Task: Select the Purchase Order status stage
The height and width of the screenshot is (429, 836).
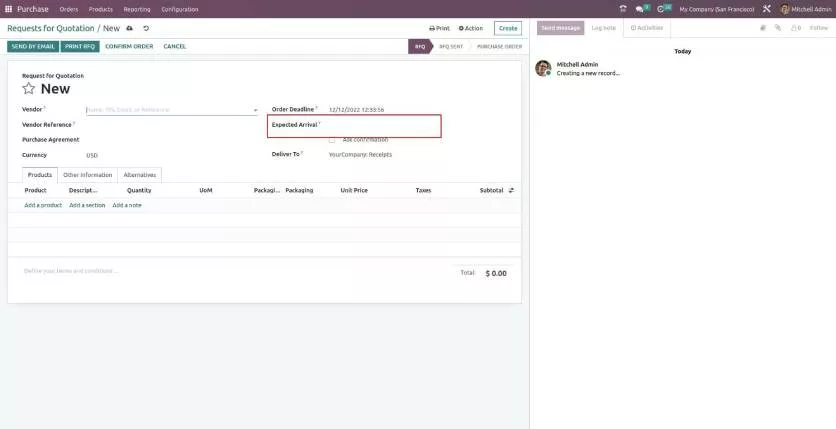Action: click(x=499, y=46)
